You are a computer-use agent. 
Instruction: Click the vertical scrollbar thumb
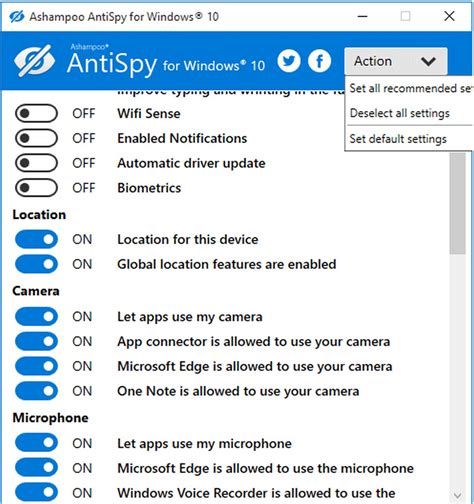(x=457, y=203)
